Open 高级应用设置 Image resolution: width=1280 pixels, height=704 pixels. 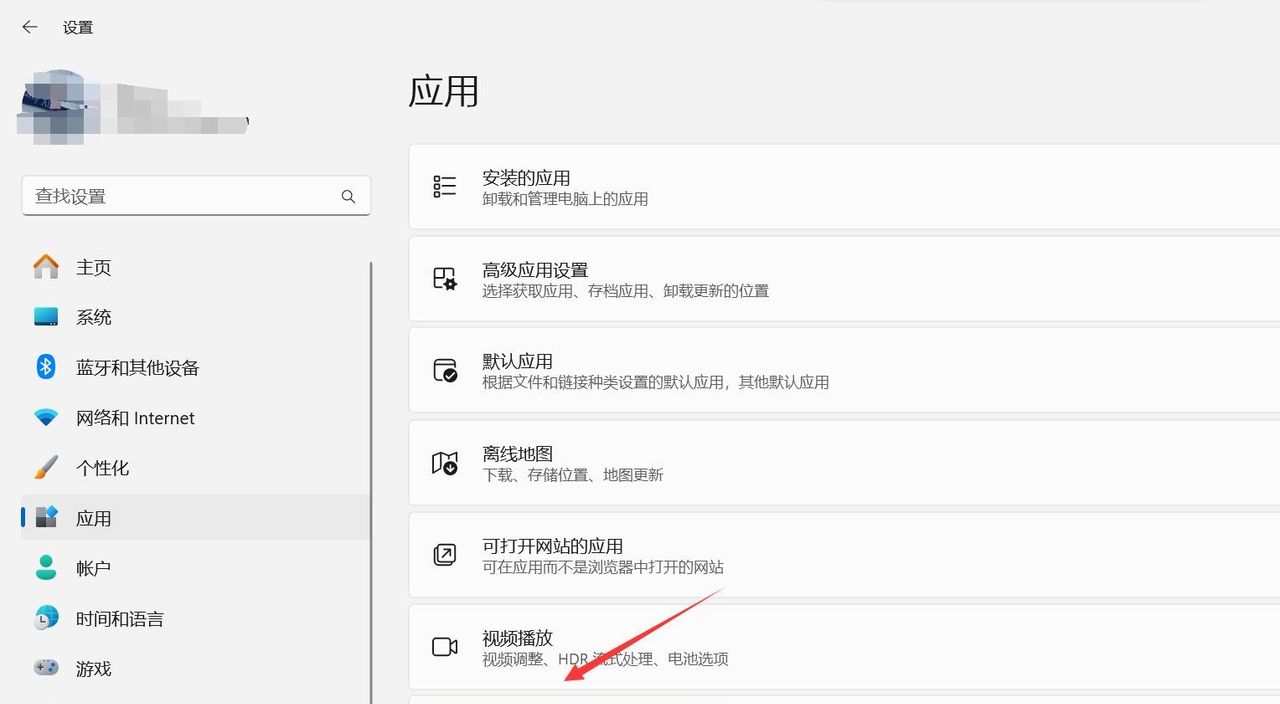point(700,278)
